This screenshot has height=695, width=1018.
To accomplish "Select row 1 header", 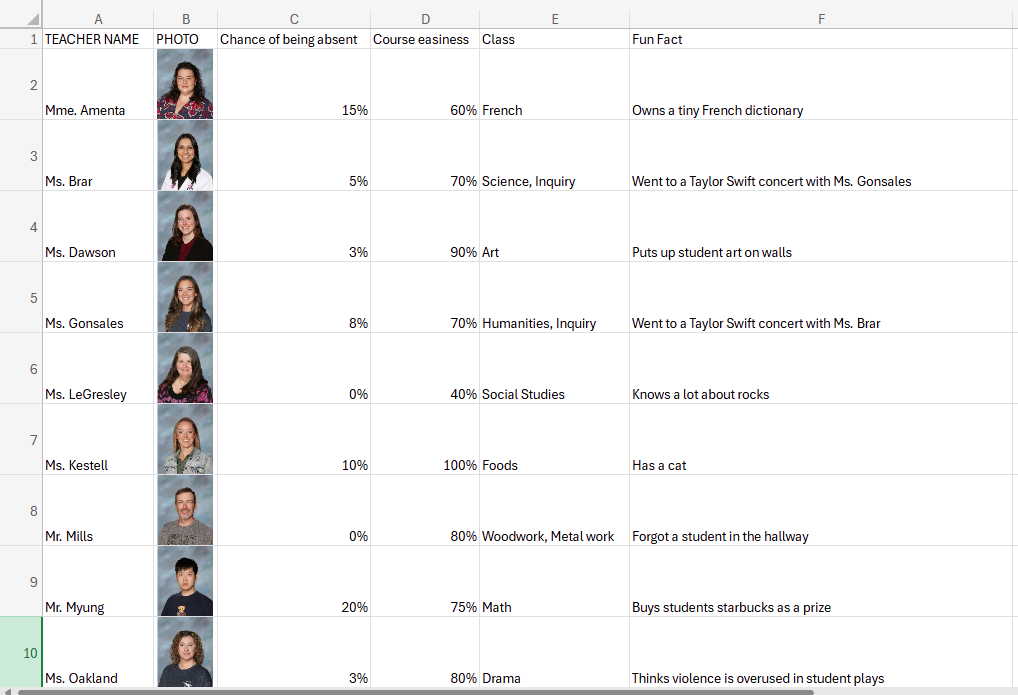I will point(21,39).
